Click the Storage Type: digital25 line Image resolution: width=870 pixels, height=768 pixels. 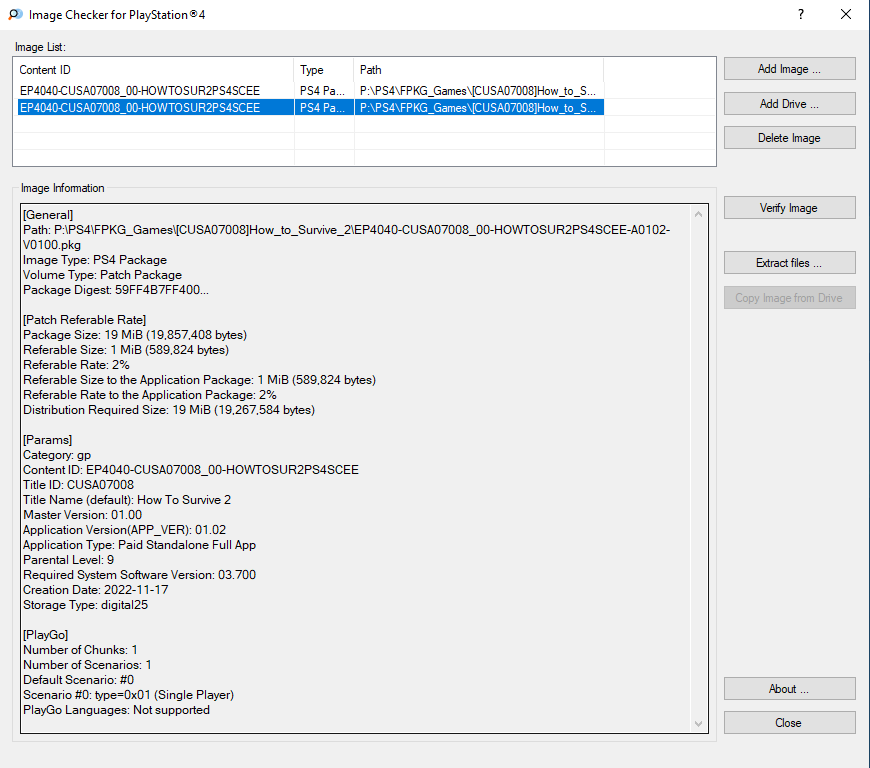86,604
